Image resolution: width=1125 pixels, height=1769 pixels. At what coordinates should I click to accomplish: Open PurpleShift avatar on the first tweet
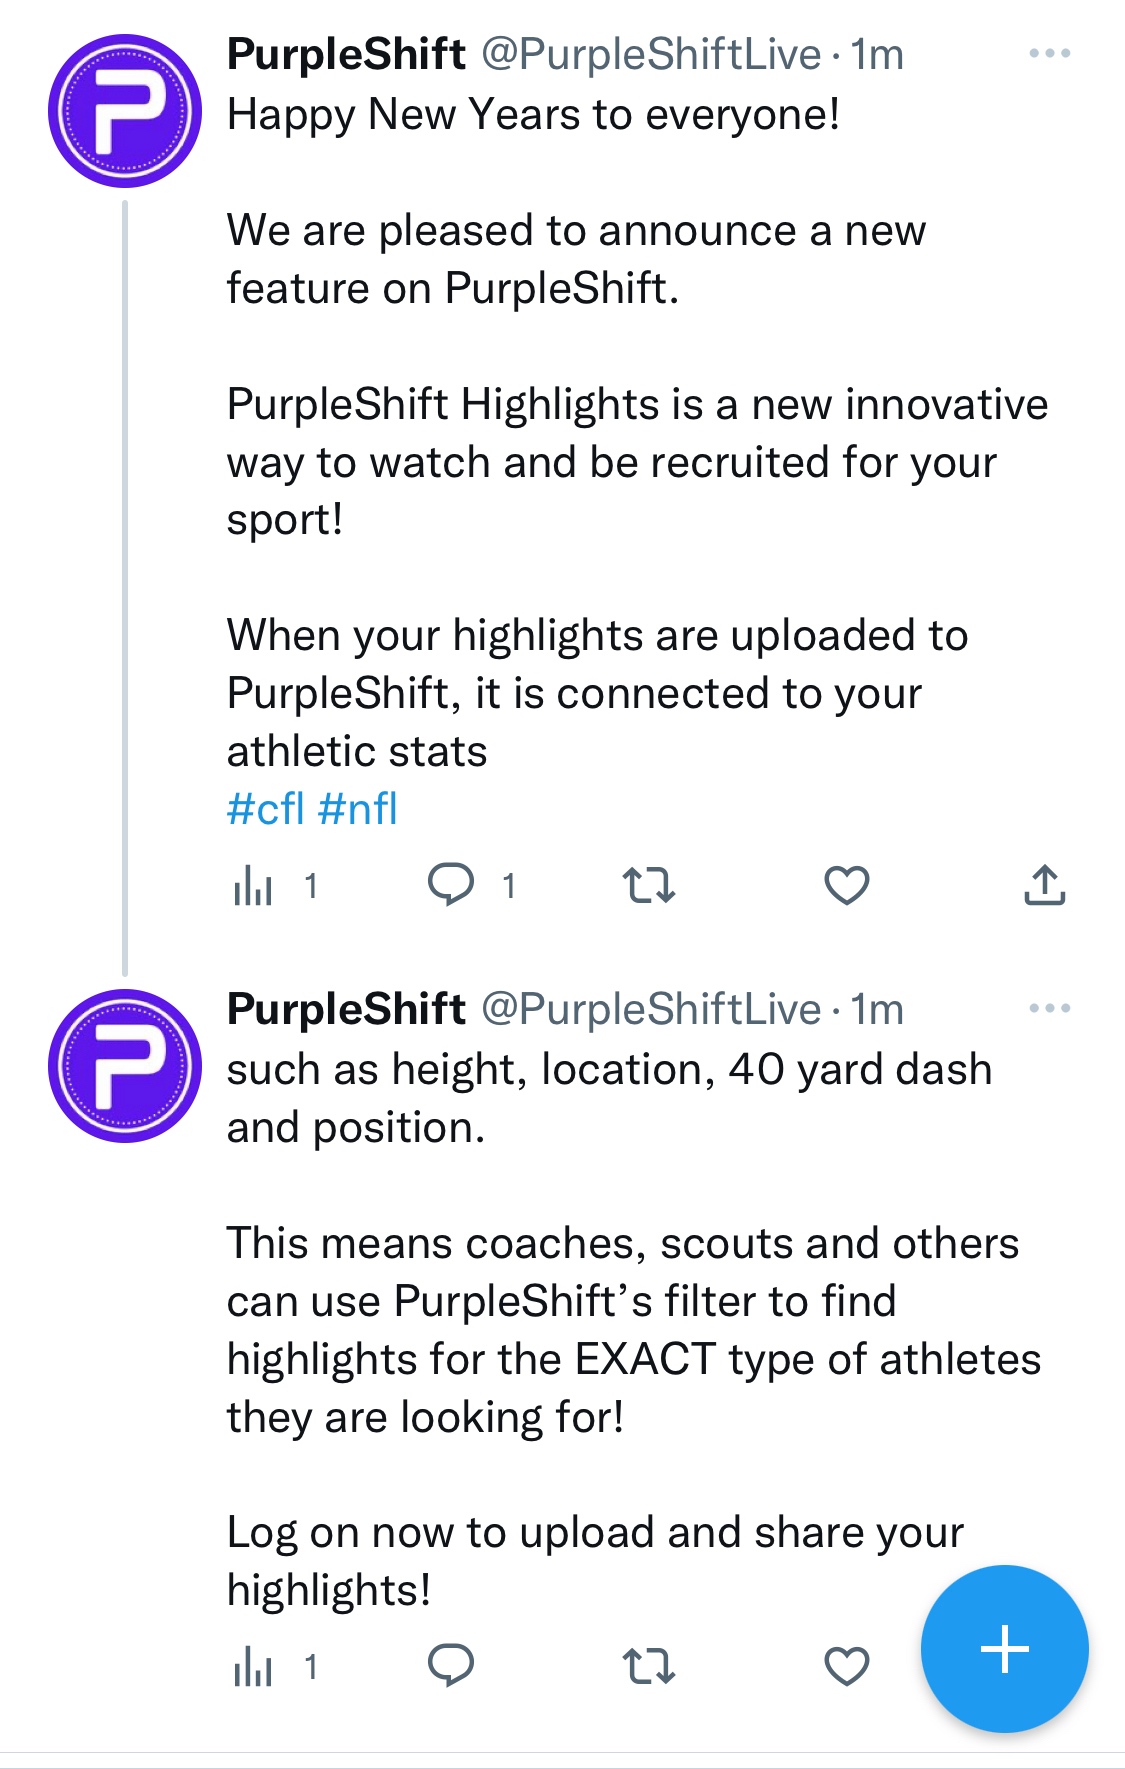point(125,111)
